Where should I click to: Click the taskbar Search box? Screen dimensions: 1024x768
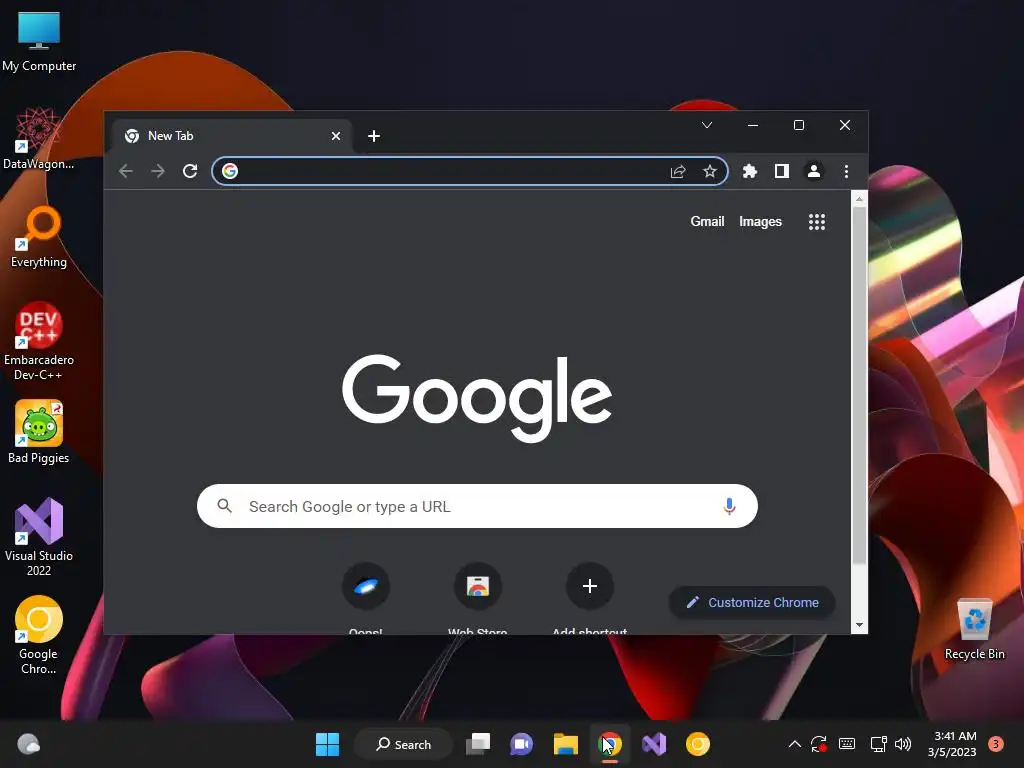pyautogui.click(x=403, y=744)
